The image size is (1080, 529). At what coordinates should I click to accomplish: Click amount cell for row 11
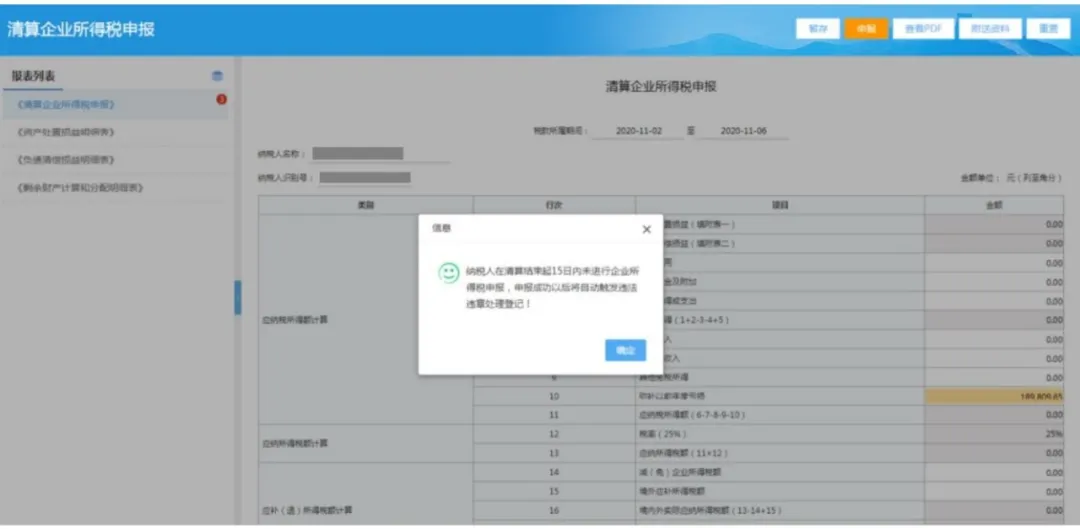click(994, 415)
